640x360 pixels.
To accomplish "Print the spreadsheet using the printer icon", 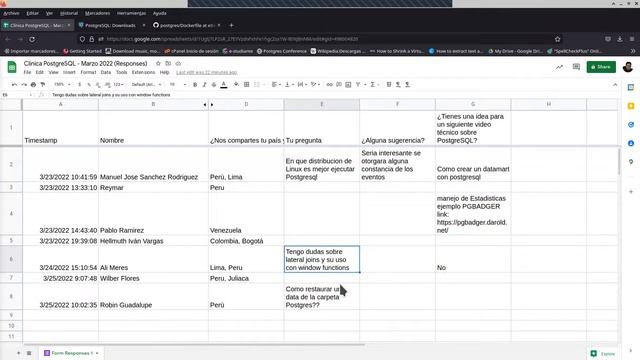I will (x=33, y=84).
